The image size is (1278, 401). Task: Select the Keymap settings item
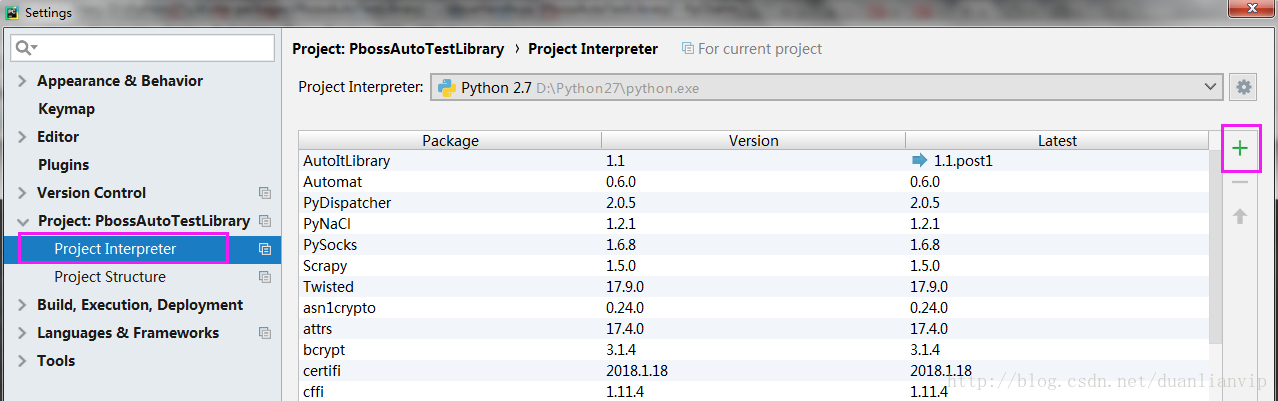click(66, 109)
